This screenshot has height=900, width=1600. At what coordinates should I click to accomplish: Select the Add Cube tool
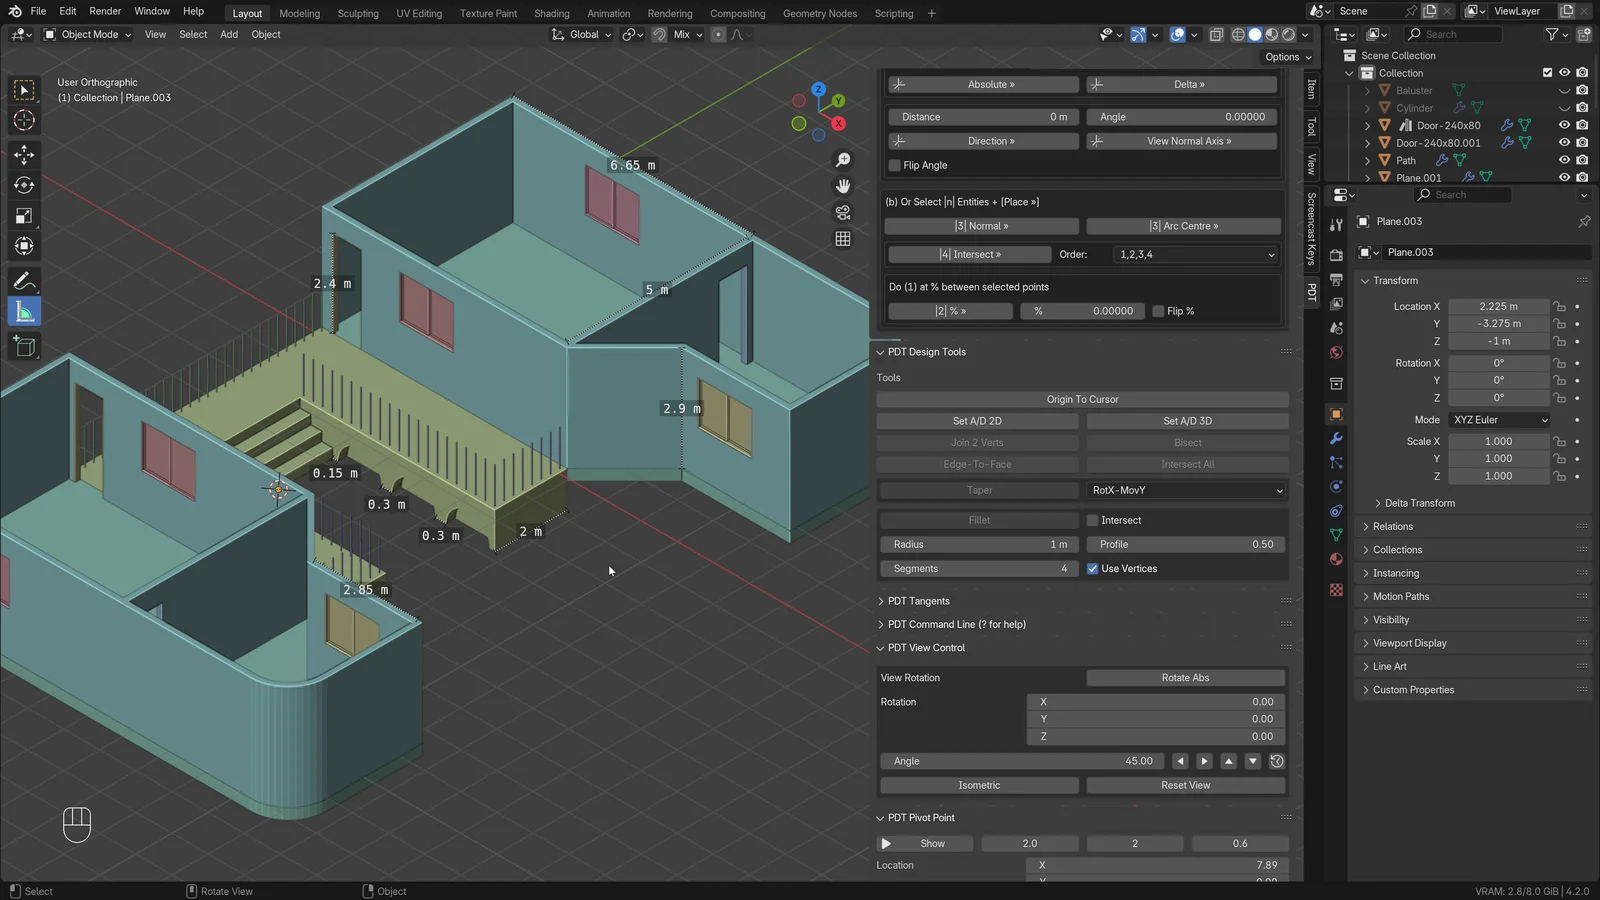[x=24, y=347]
